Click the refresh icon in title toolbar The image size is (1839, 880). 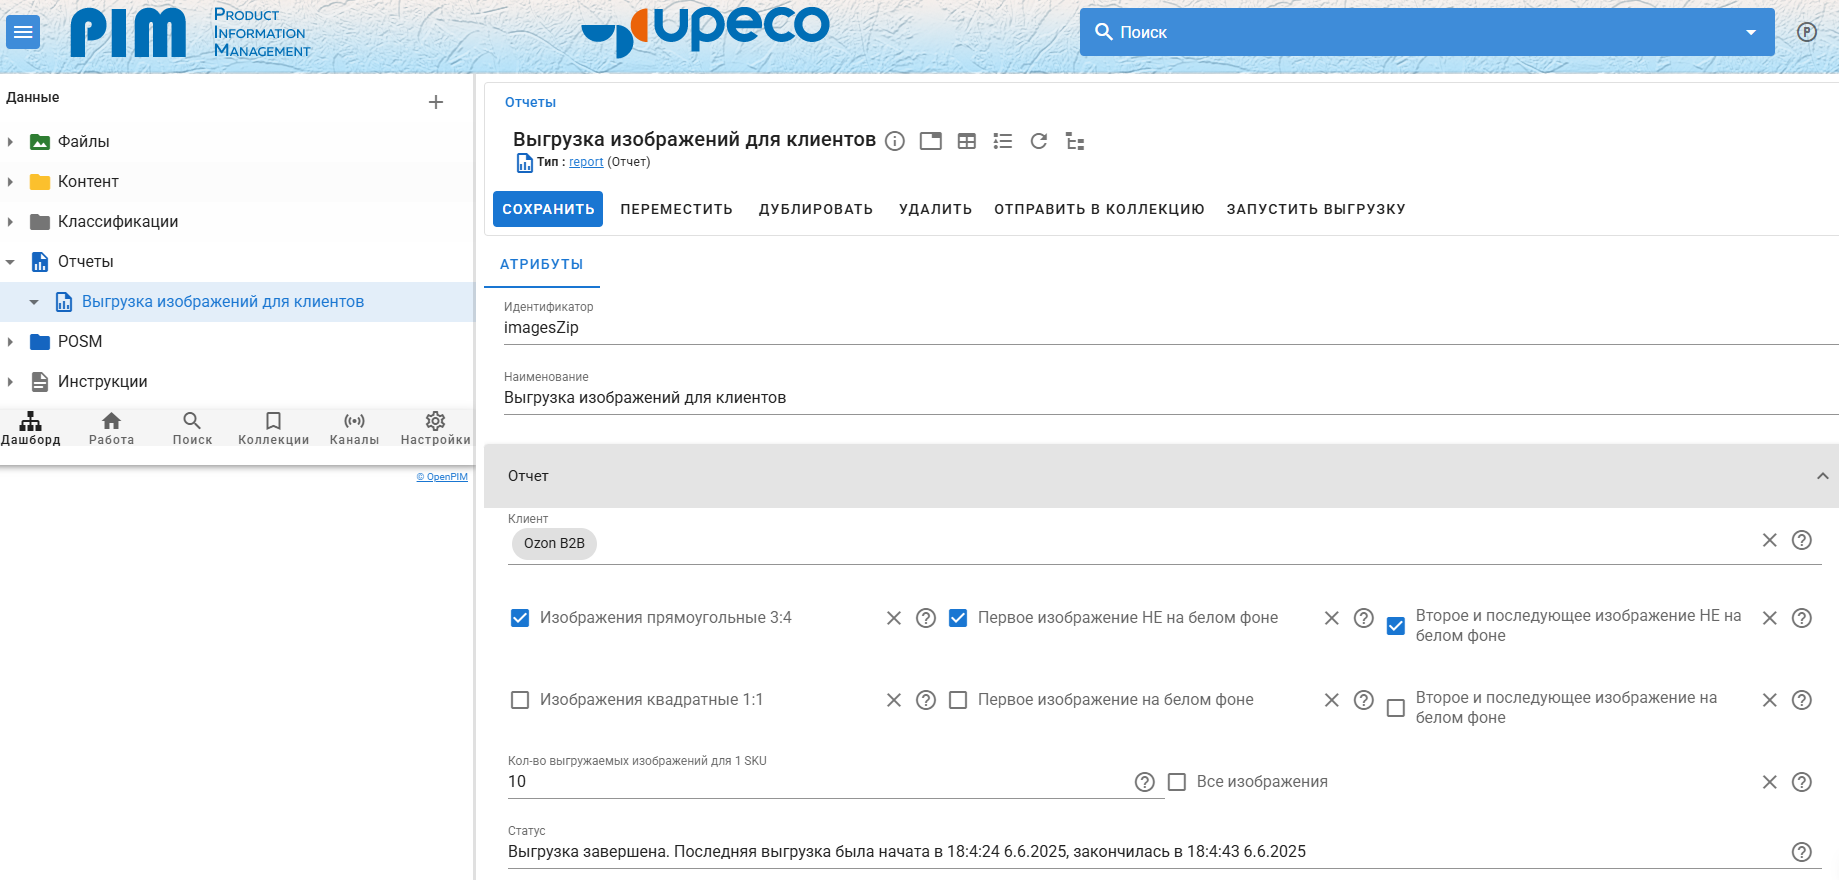(x=1039, y=141)
